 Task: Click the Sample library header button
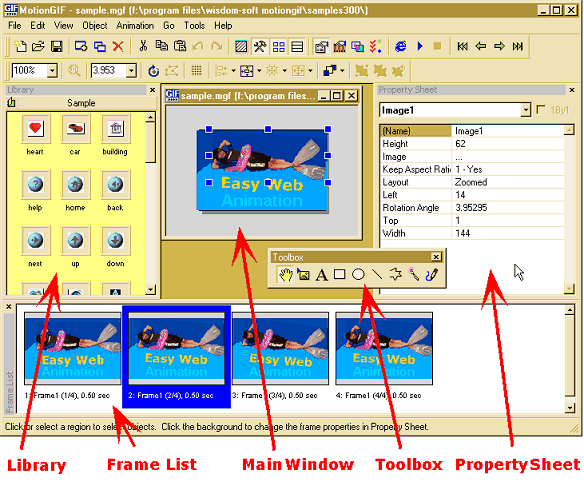(81, 103)
